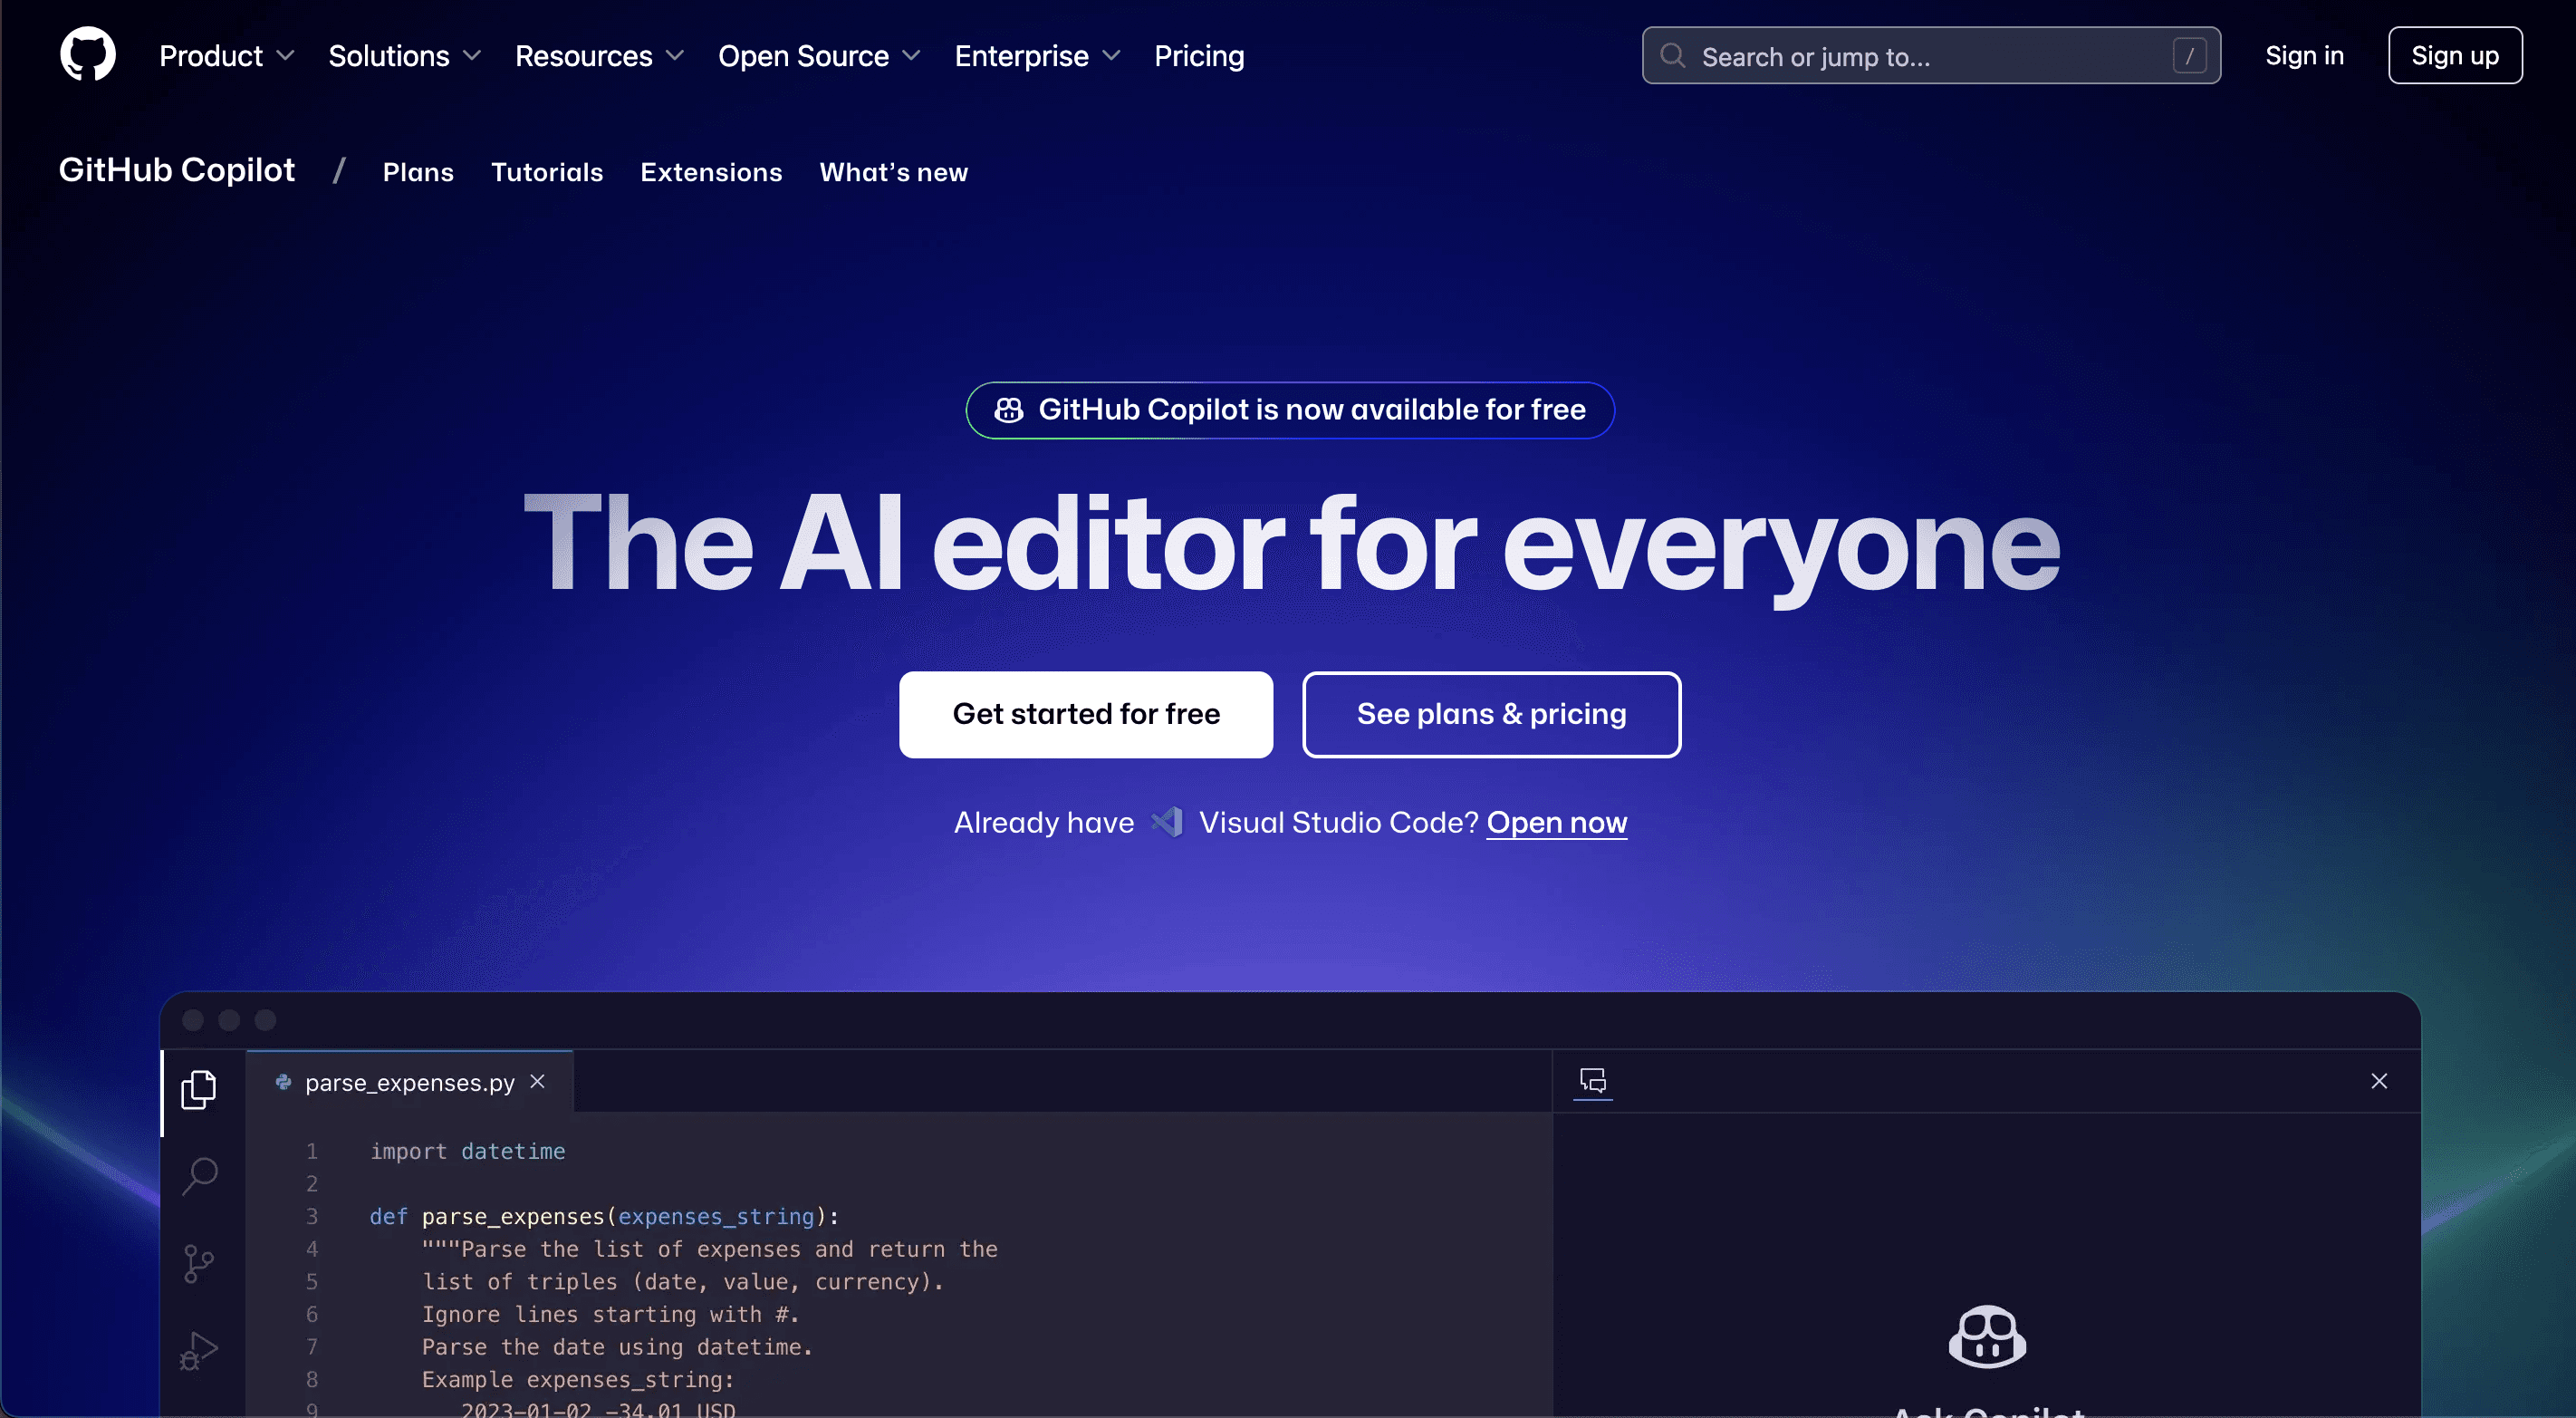View the What's new page
Screen dimensions: 2576x1418
(894, 172)
